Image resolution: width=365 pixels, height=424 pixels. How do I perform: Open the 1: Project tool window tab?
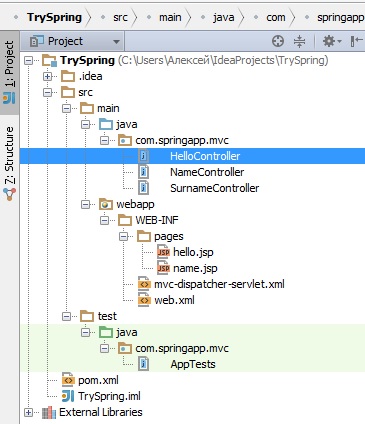click(9, 72)
